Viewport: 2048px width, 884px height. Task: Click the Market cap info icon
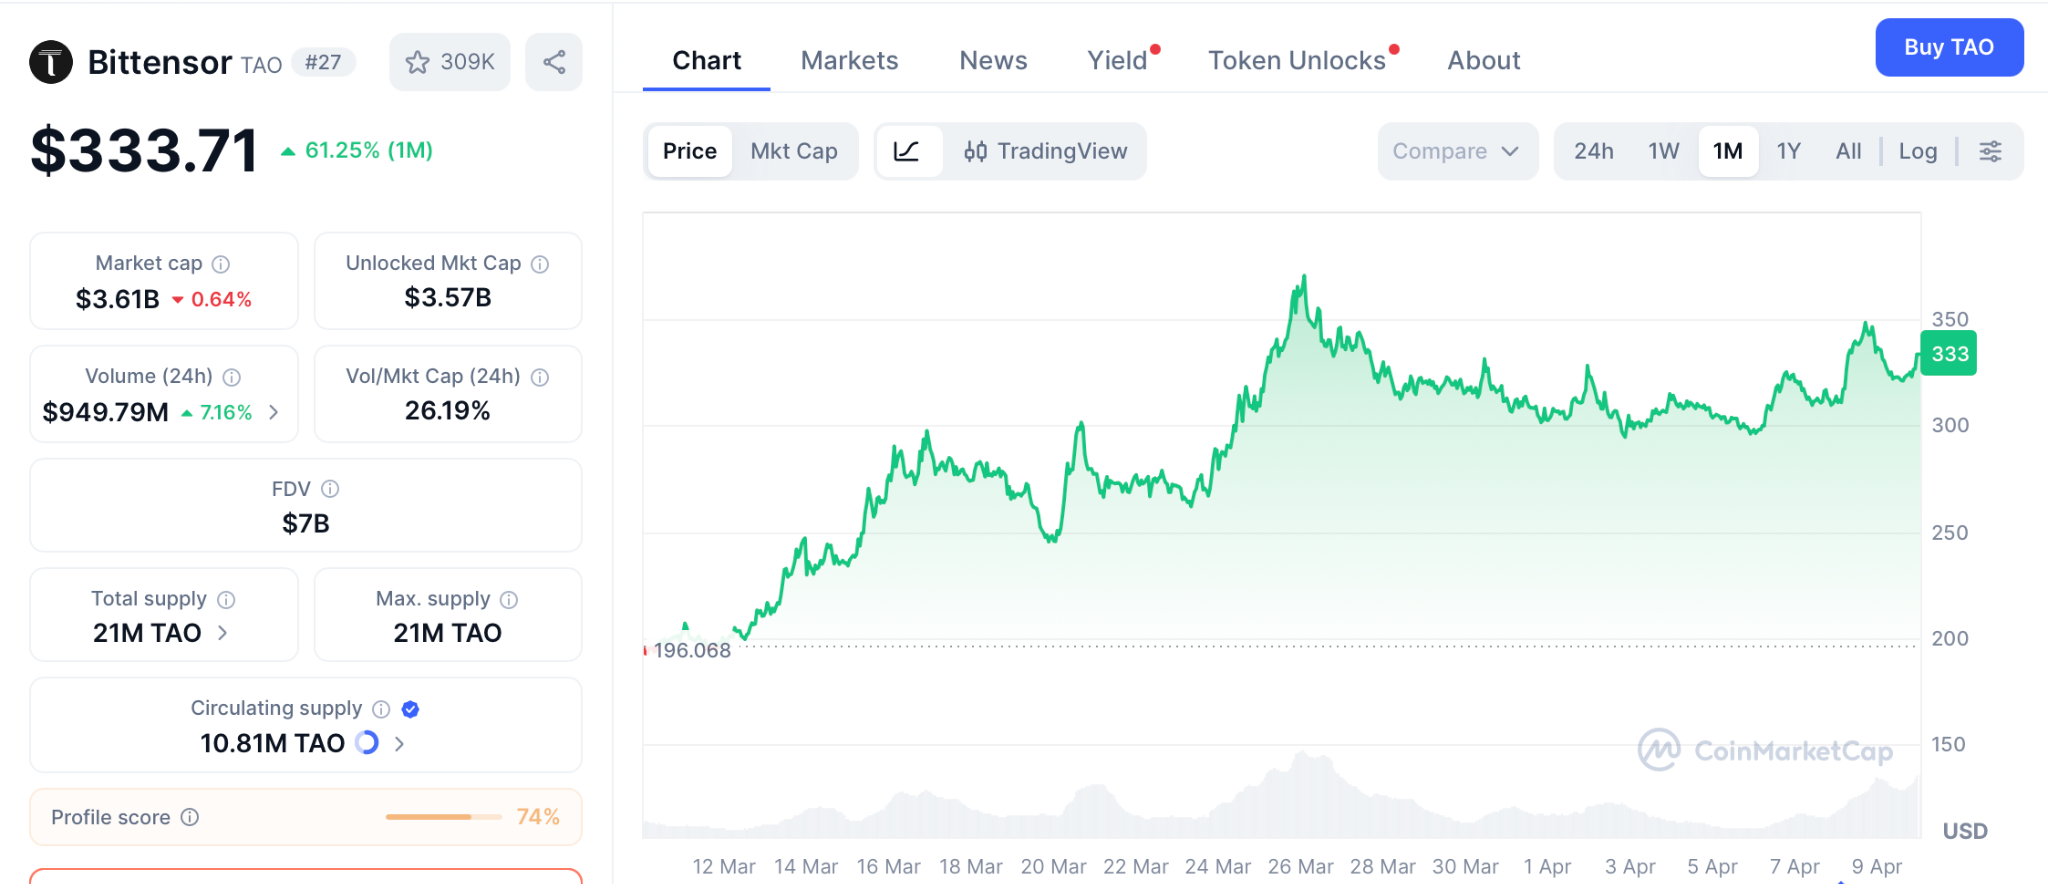click(221, 264)
